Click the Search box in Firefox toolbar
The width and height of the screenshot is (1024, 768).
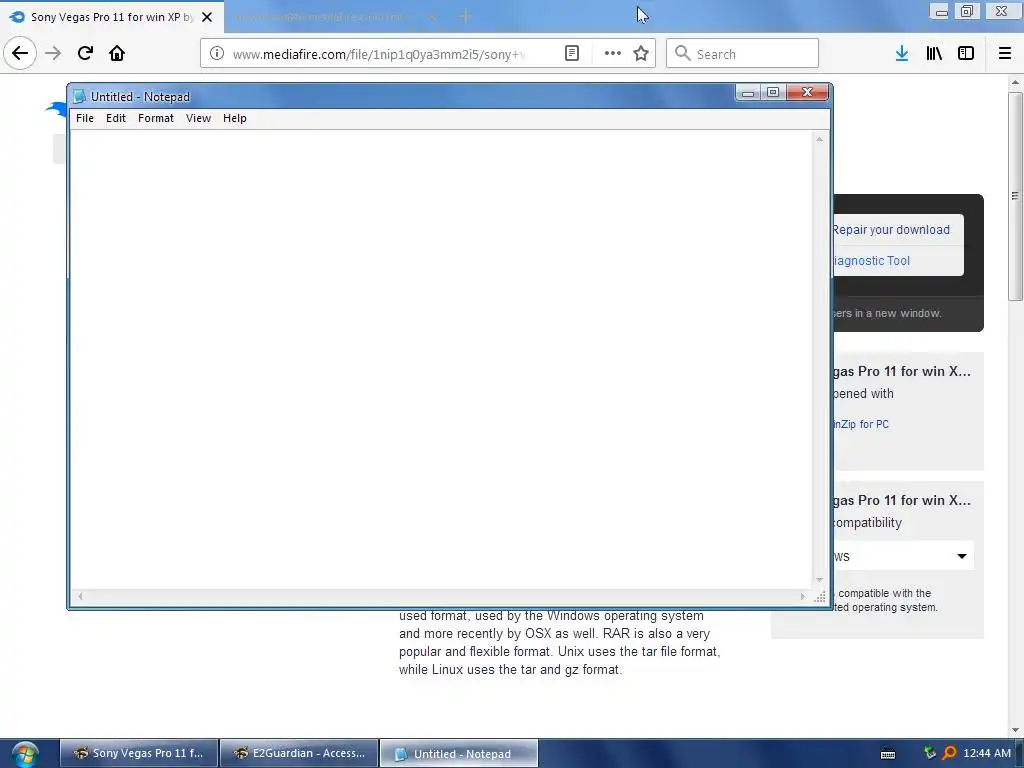click(x=743, y=54)
